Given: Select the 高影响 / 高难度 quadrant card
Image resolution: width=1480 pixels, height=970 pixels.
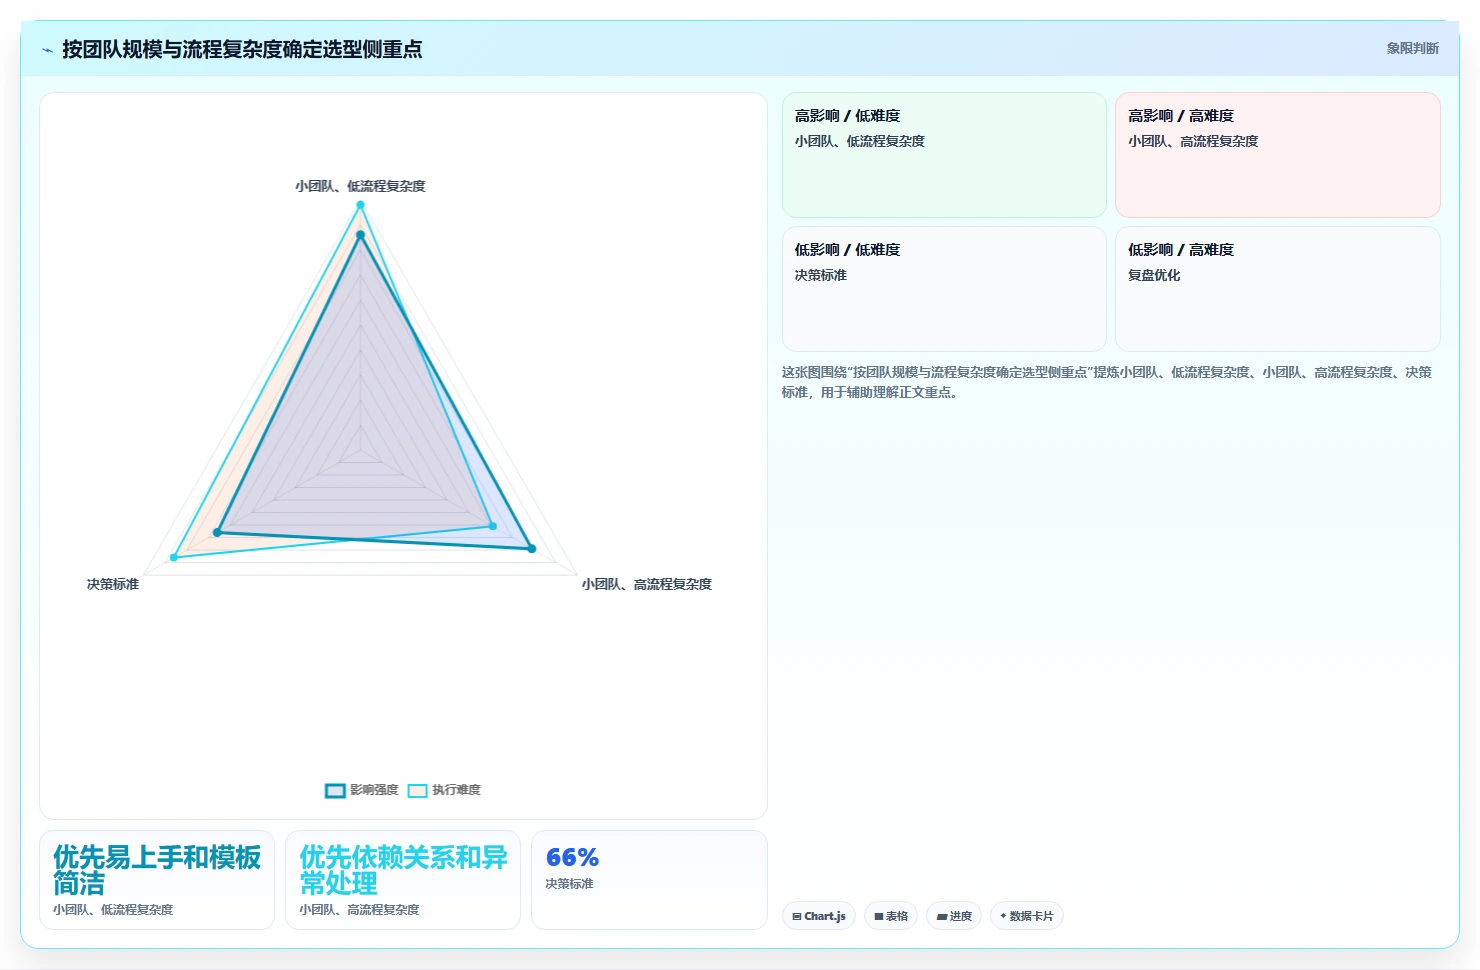Looking at the screenshot, I should point(1278,155).
